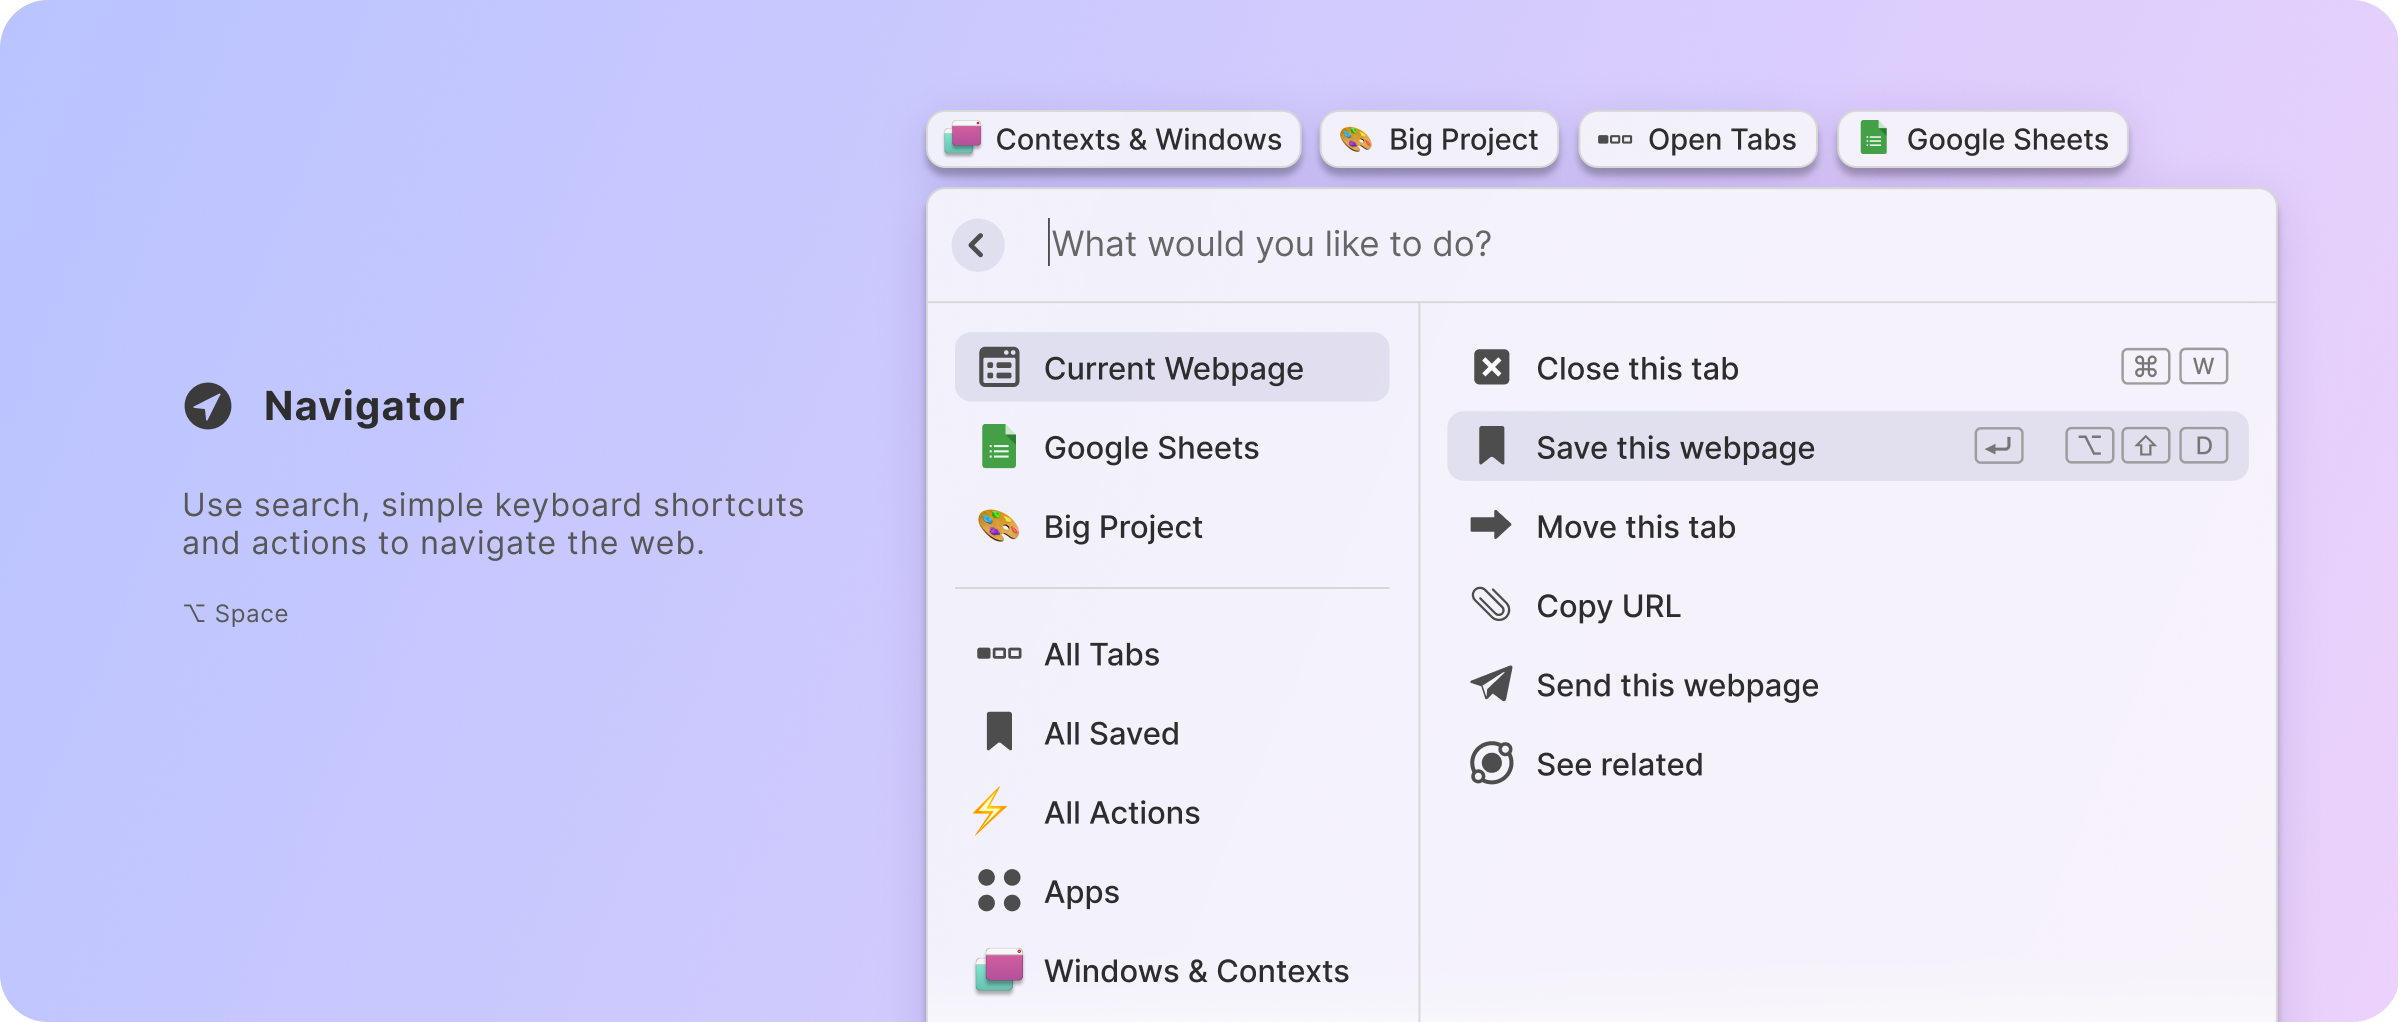Click the Move this tab arrow icon
The height and width of the screenshot is (1022, 2400).
[x=1491, y=525]
